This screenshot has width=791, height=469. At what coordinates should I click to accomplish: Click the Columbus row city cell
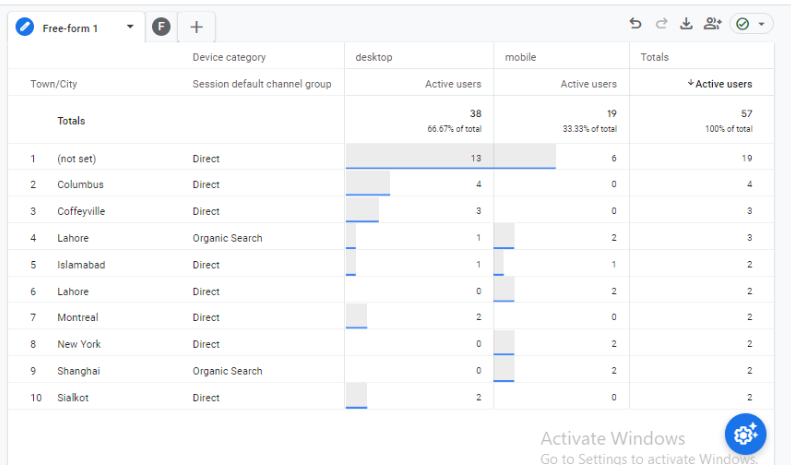click(x=80, y=185)
